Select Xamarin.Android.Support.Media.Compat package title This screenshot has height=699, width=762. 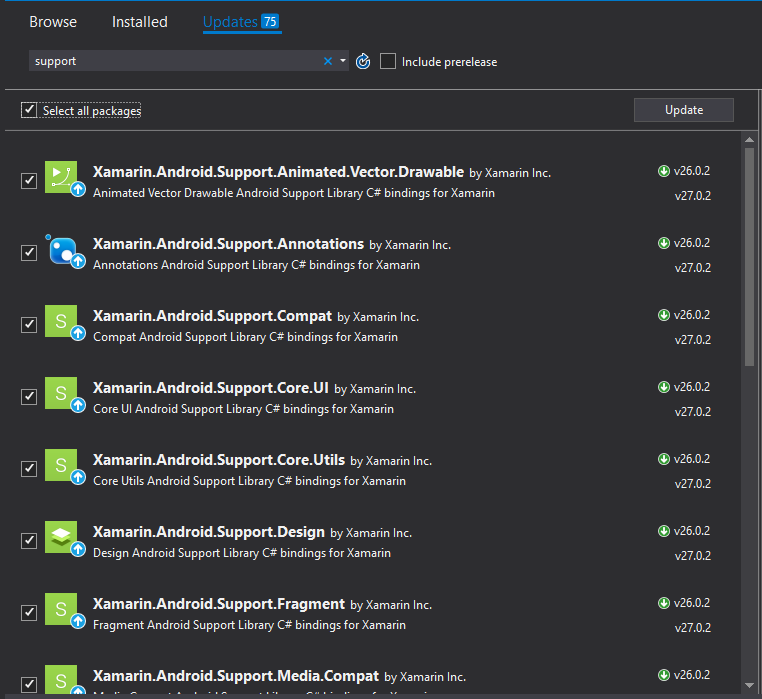[x=236, y=675]
